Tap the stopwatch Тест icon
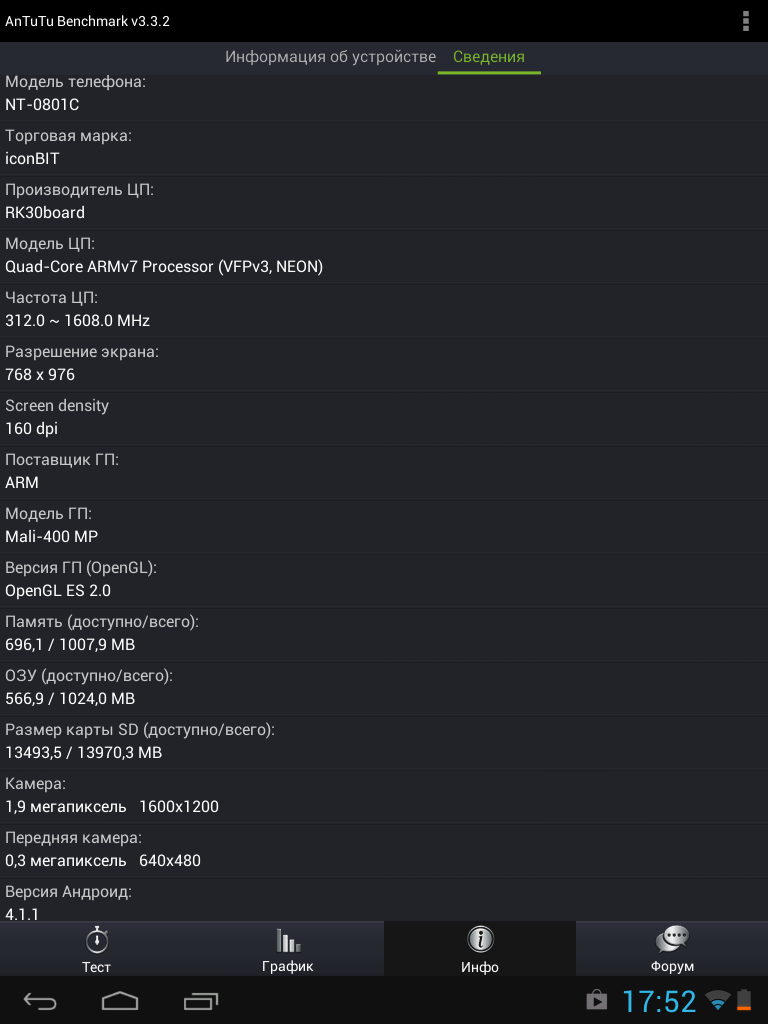 (x=97, y=940)
